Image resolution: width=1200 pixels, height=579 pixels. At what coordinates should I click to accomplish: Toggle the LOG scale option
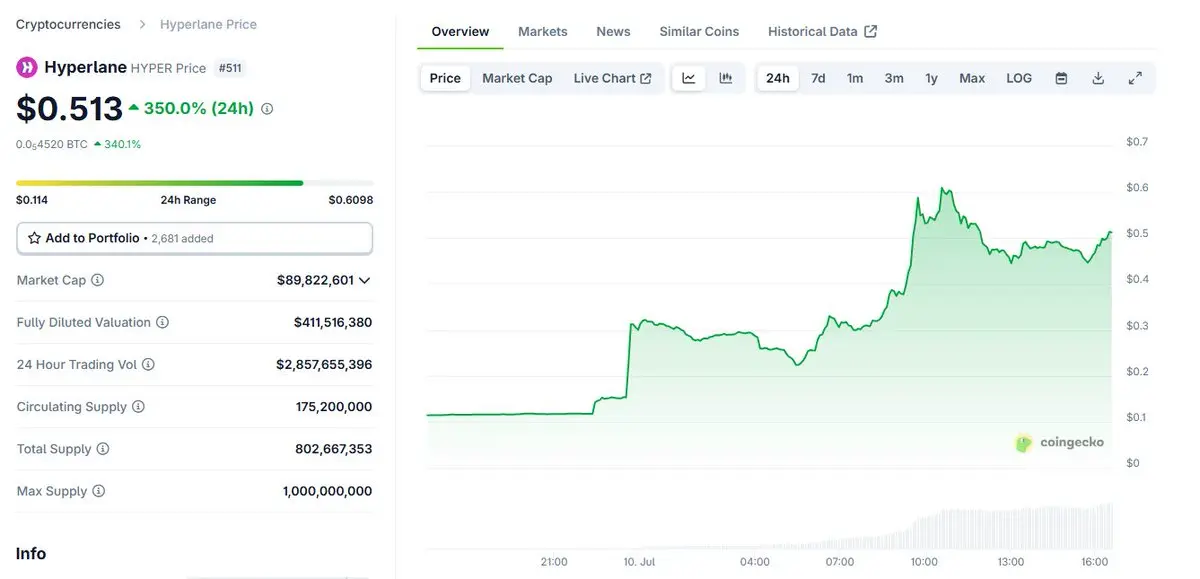pyautogui.click(x=1019, y=78)
